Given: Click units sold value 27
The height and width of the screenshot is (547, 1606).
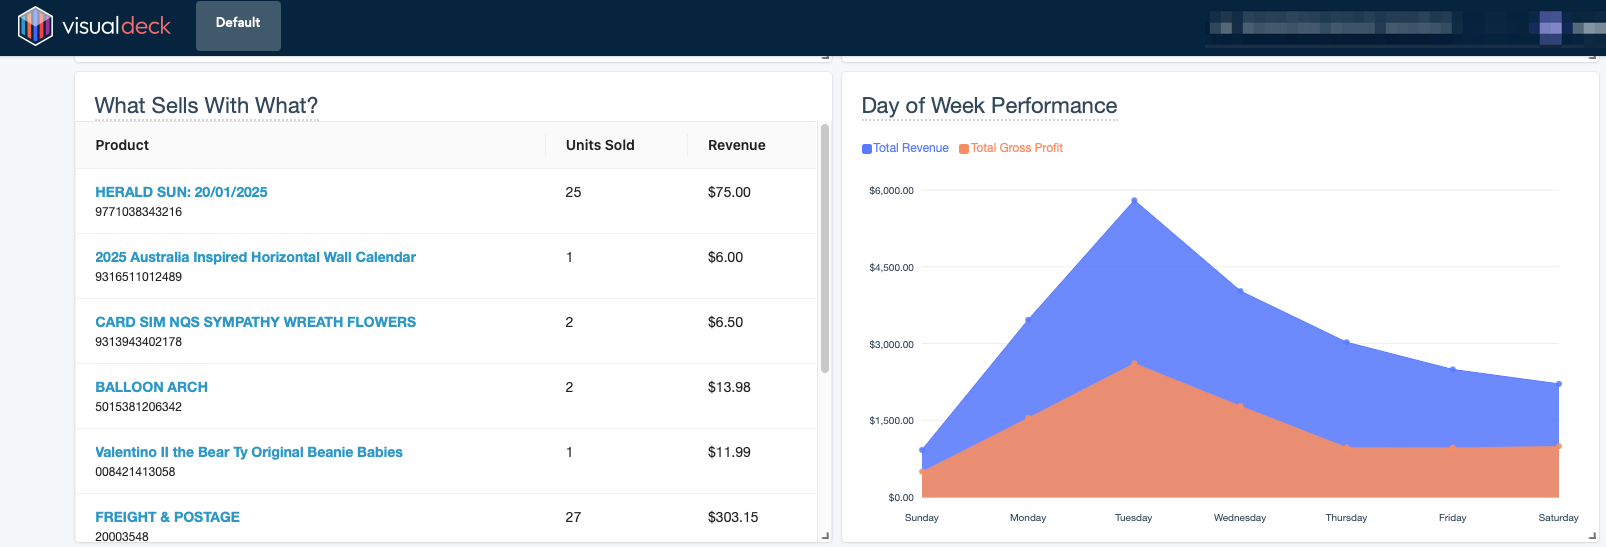Looking at the screenshot, I should [x=573, y=517].
